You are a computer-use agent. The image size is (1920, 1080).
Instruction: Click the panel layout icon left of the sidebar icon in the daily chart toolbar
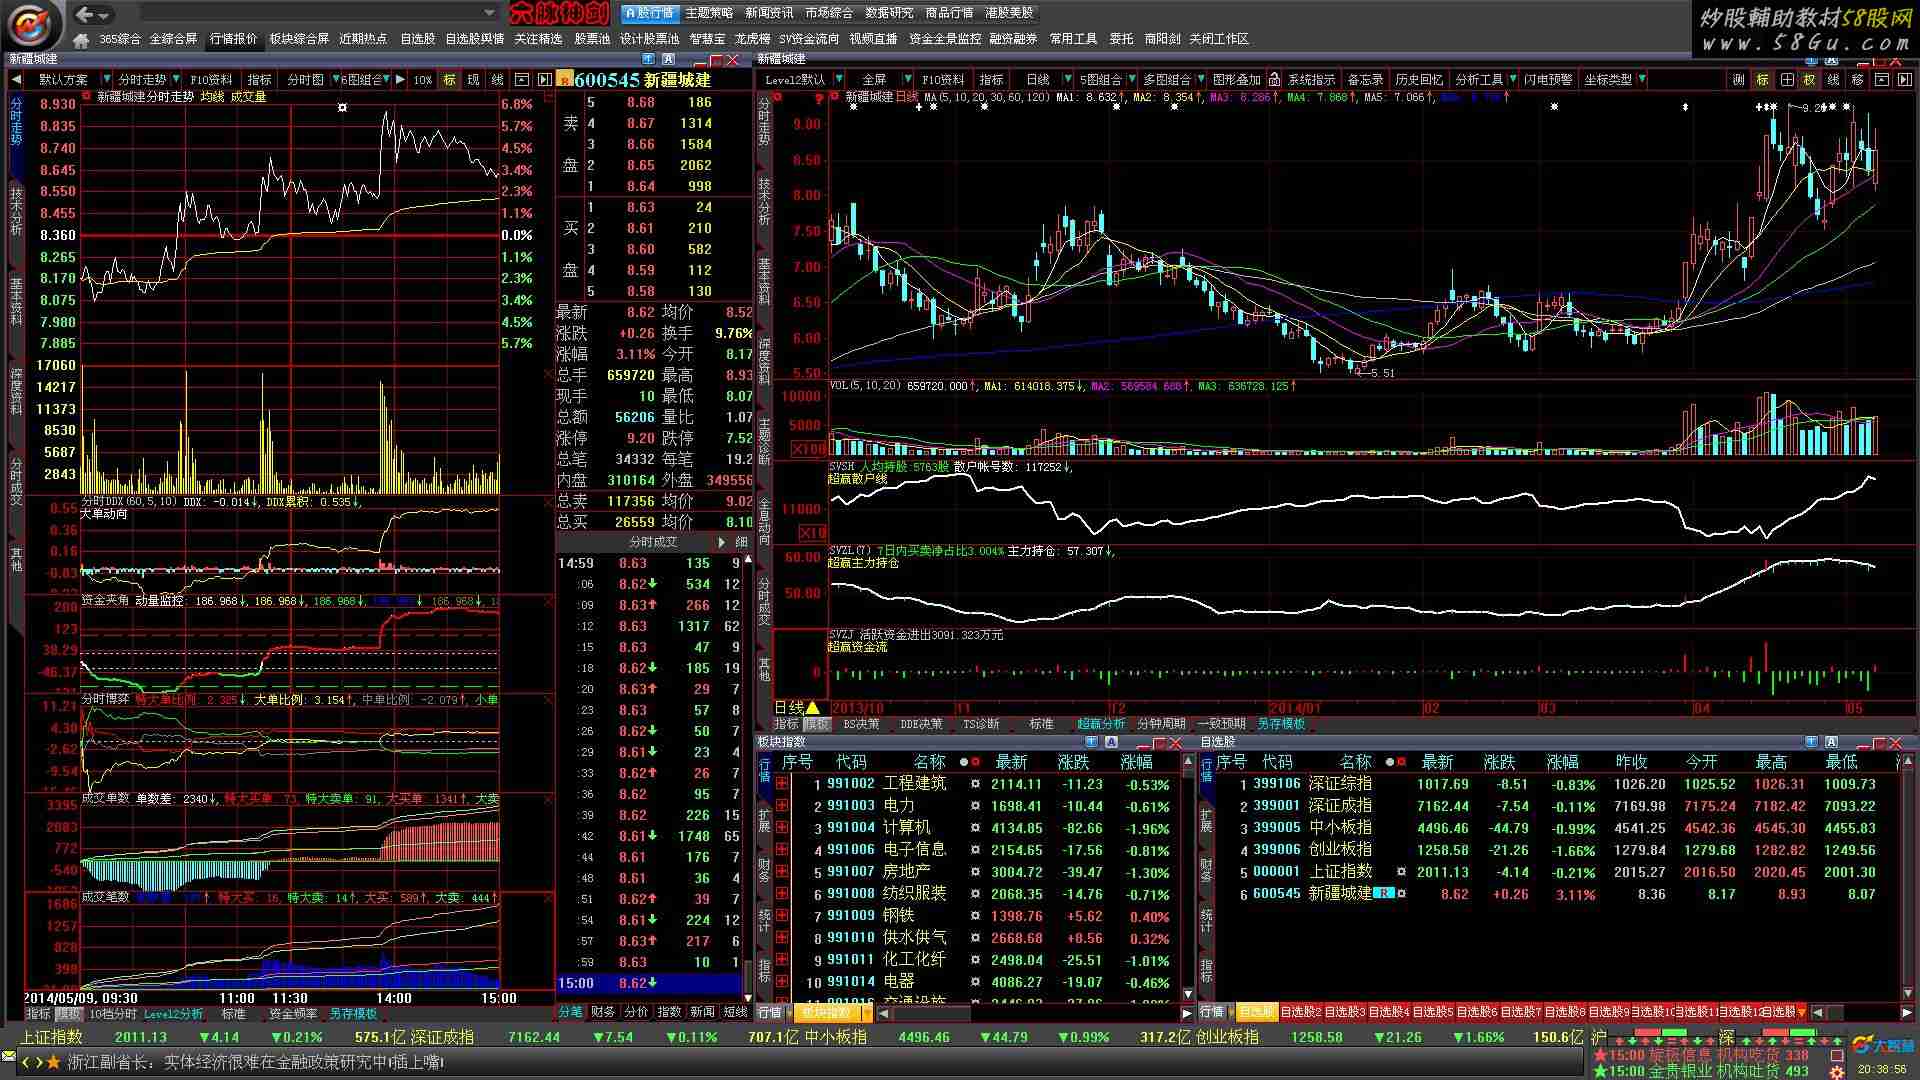[x=1882, y=80]
